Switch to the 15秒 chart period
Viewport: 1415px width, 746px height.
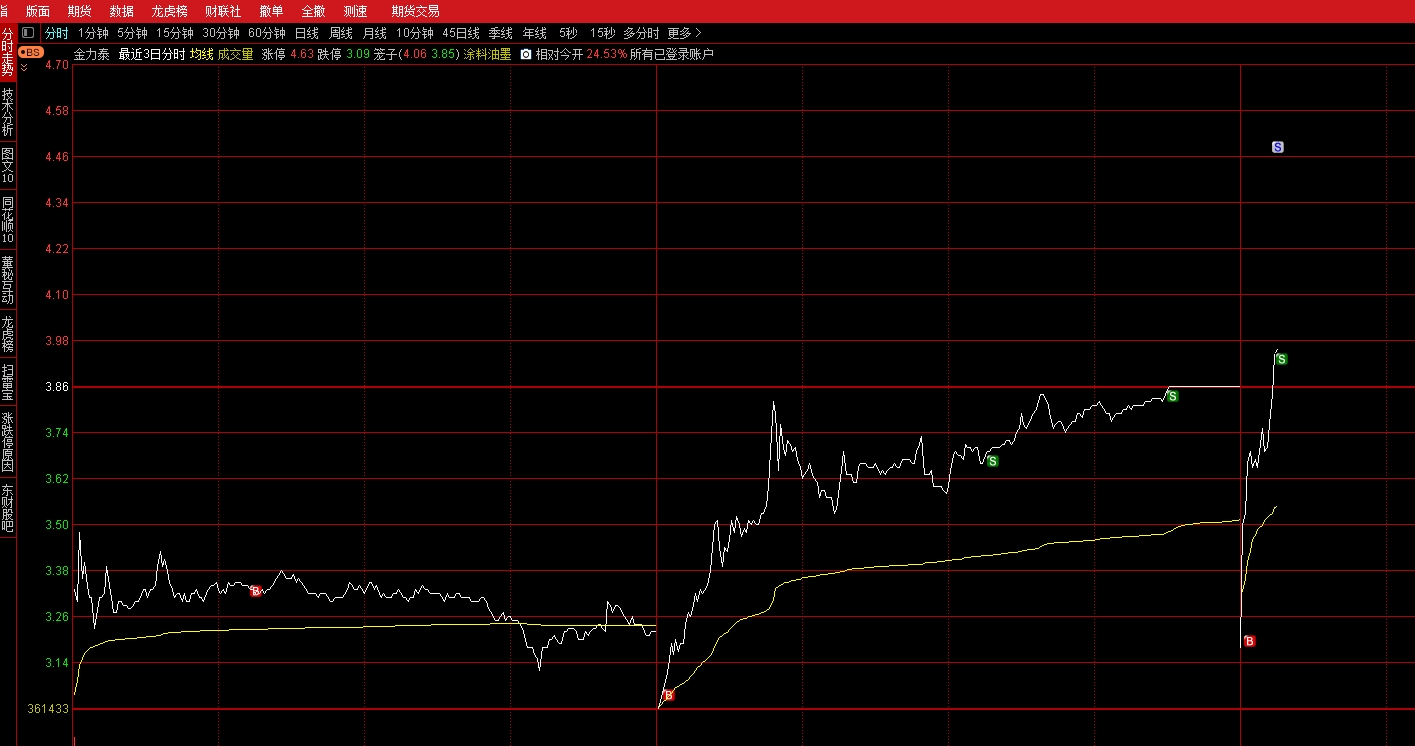(602, 33)
